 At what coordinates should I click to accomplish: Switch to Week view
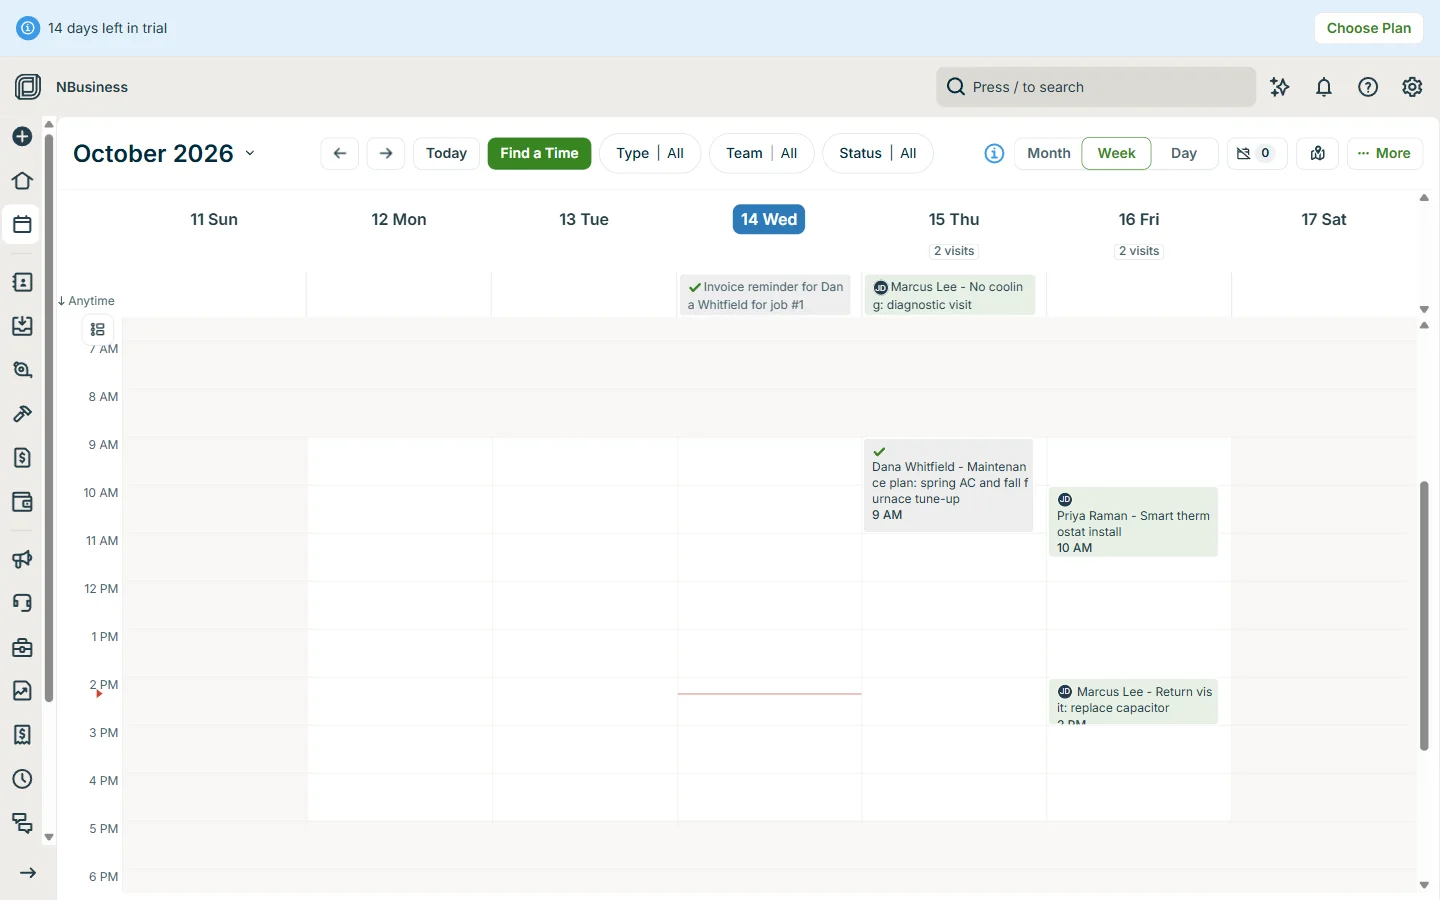click(x=1116, y=153)
